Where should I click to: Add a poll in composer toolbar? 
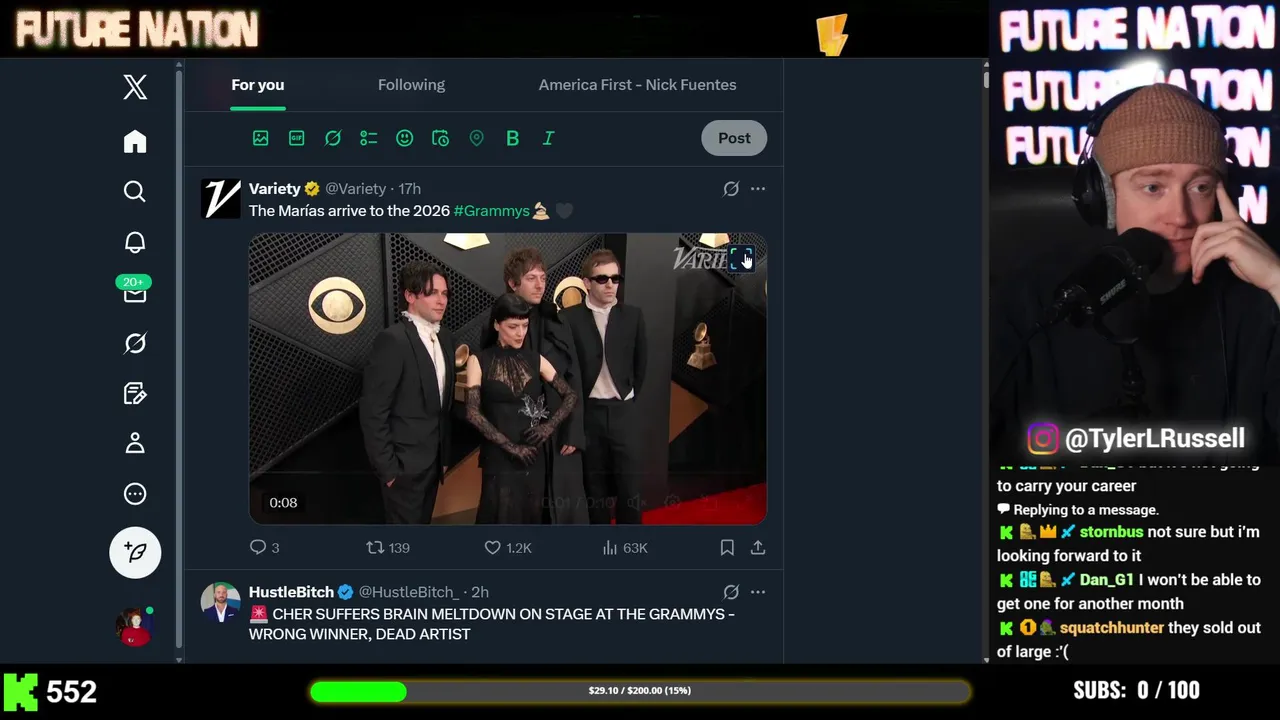[x=369, y=138]
